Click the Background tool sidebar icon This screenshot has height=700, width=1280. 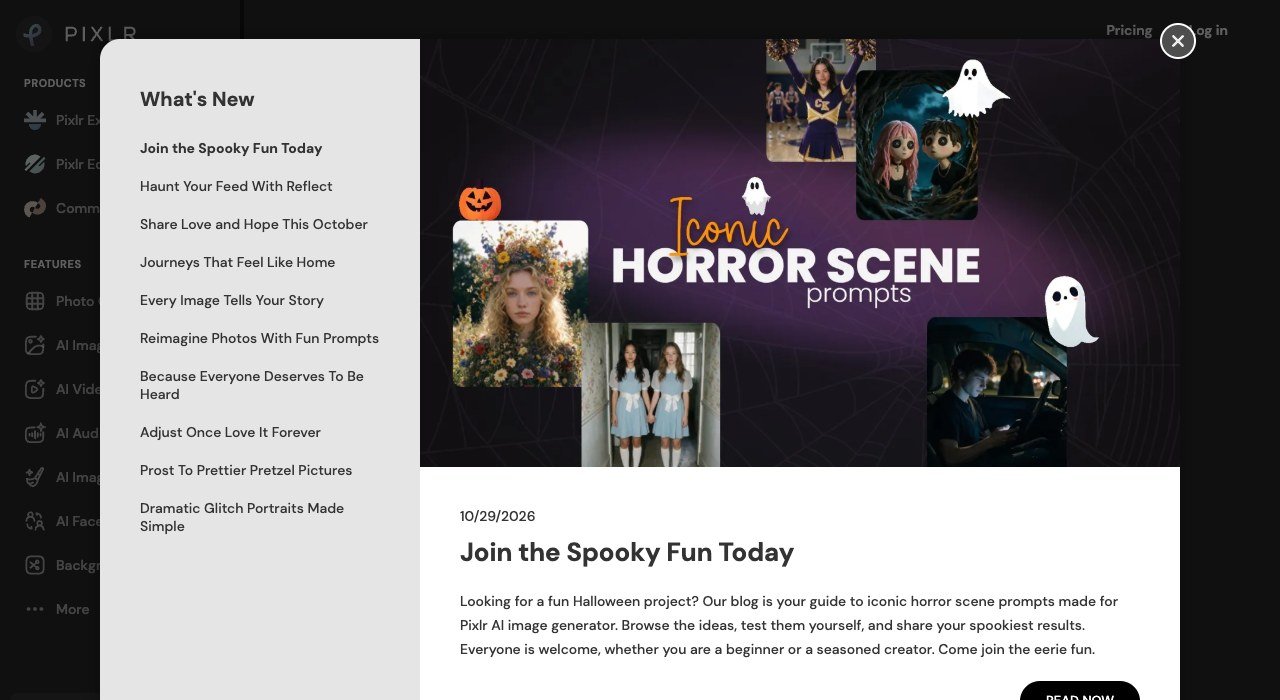pyautogui.click(x=35, y=565)
